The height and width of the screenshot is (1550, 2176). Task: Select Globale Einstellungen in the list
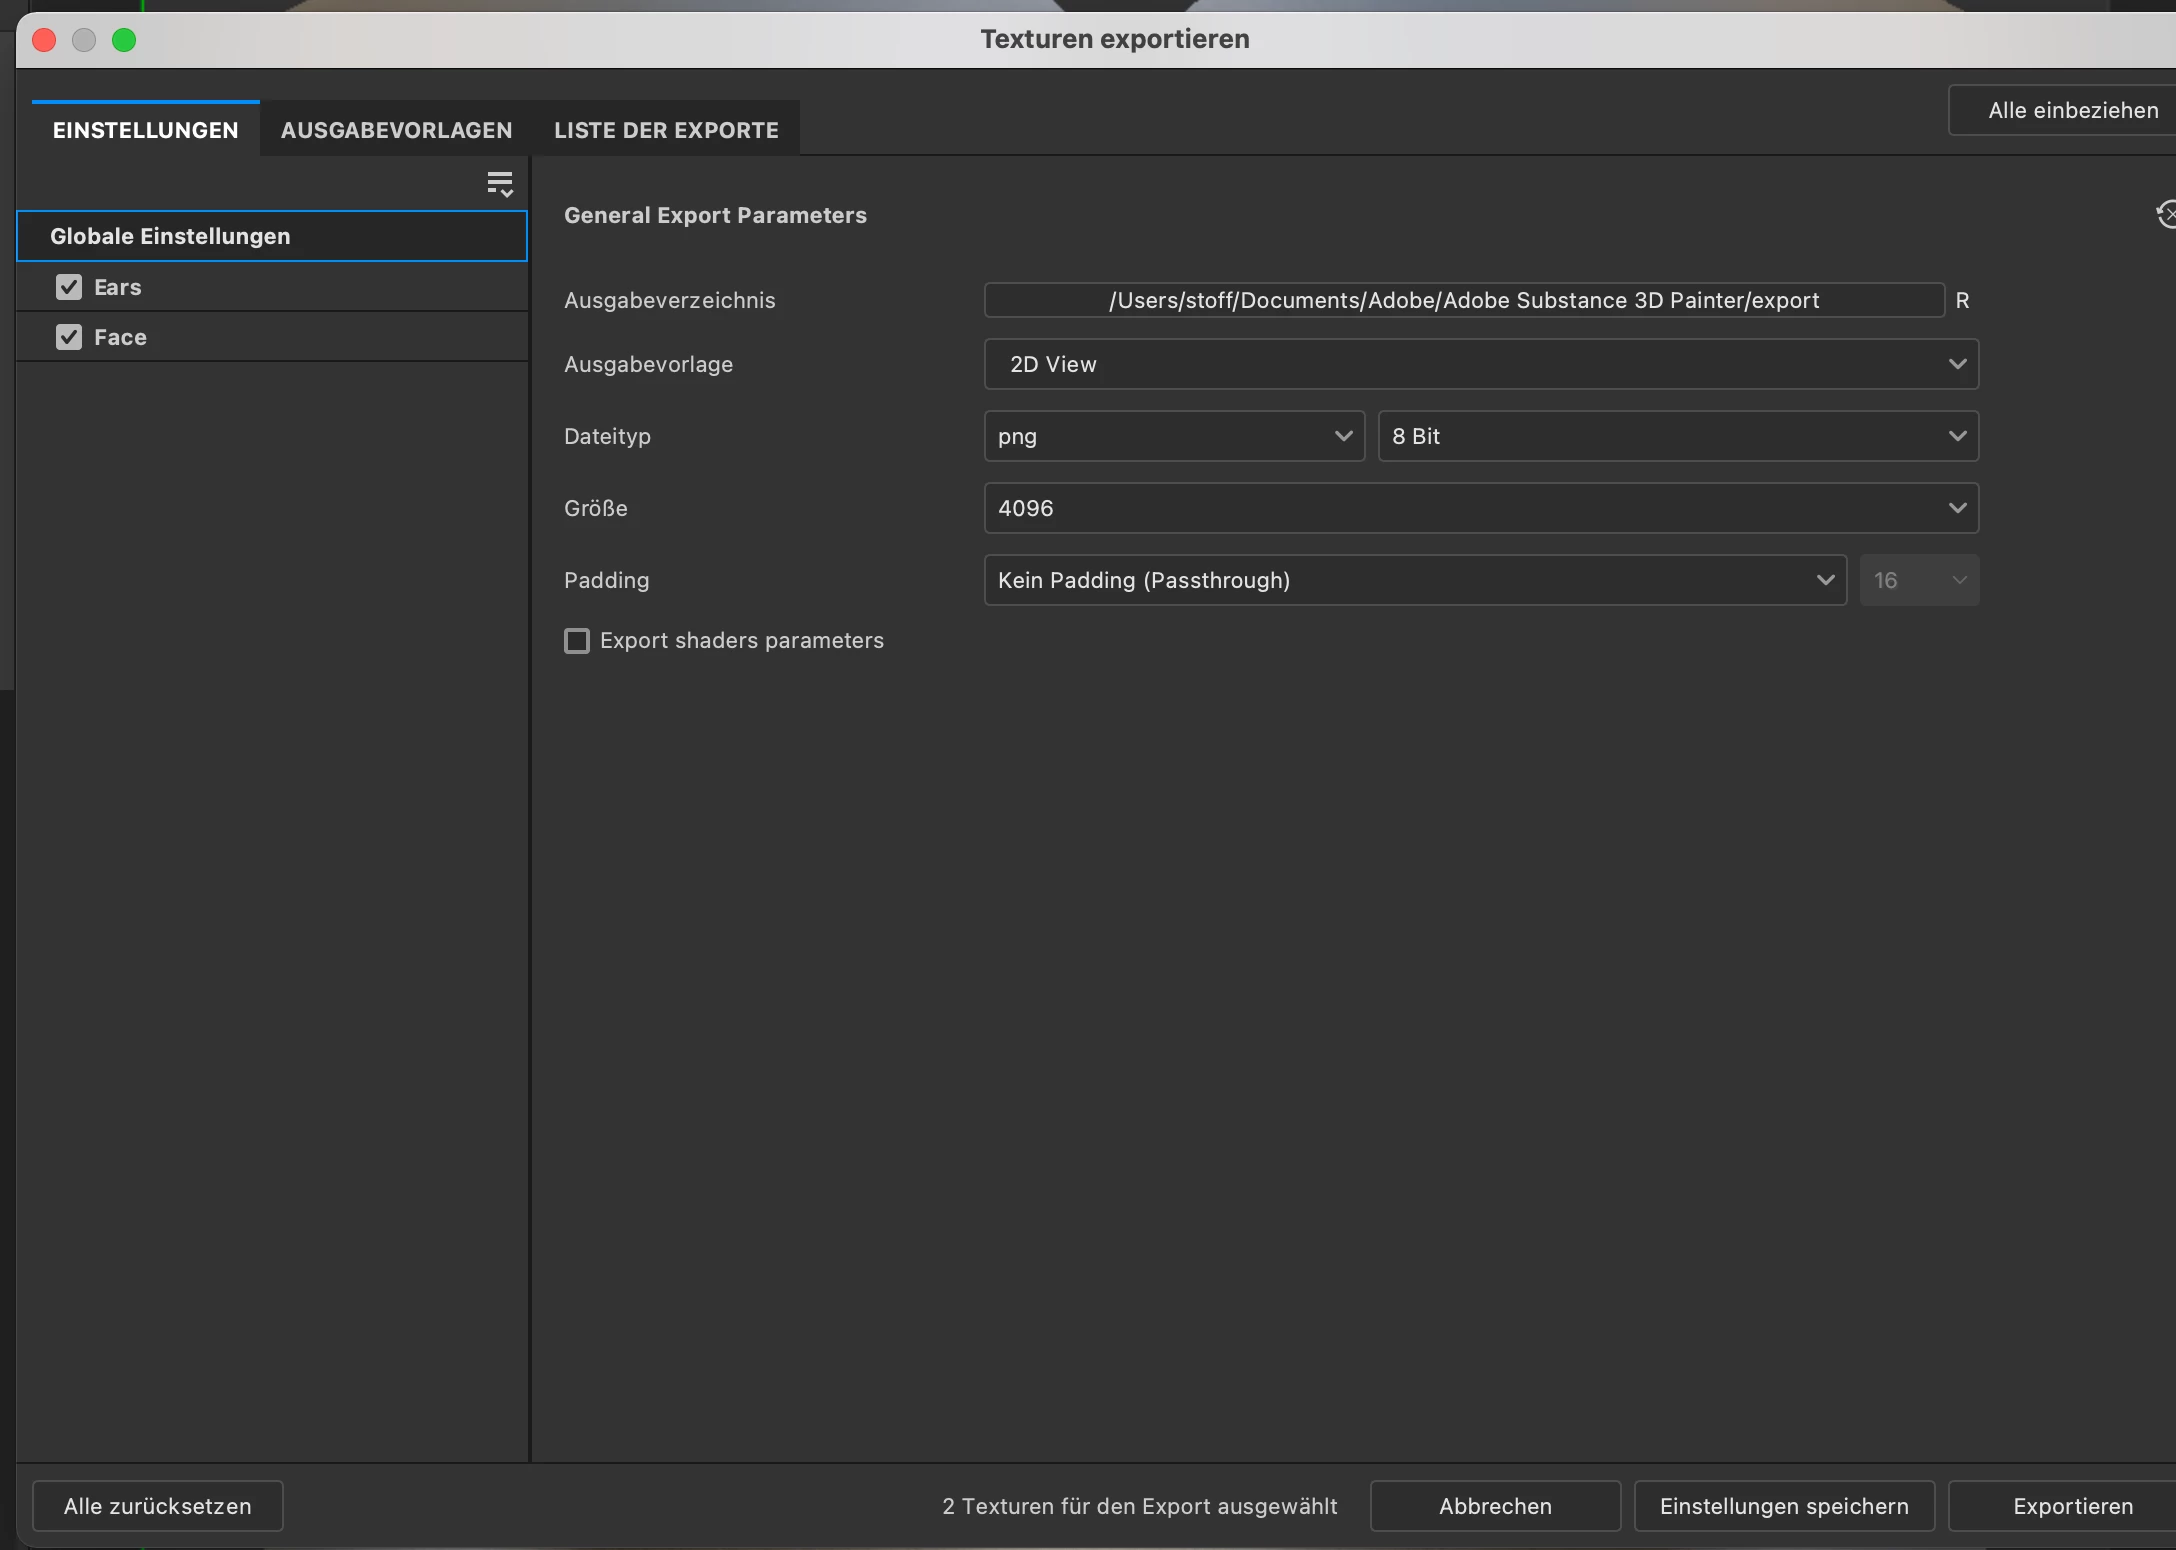pyautogui.click(x=272, y=236)
